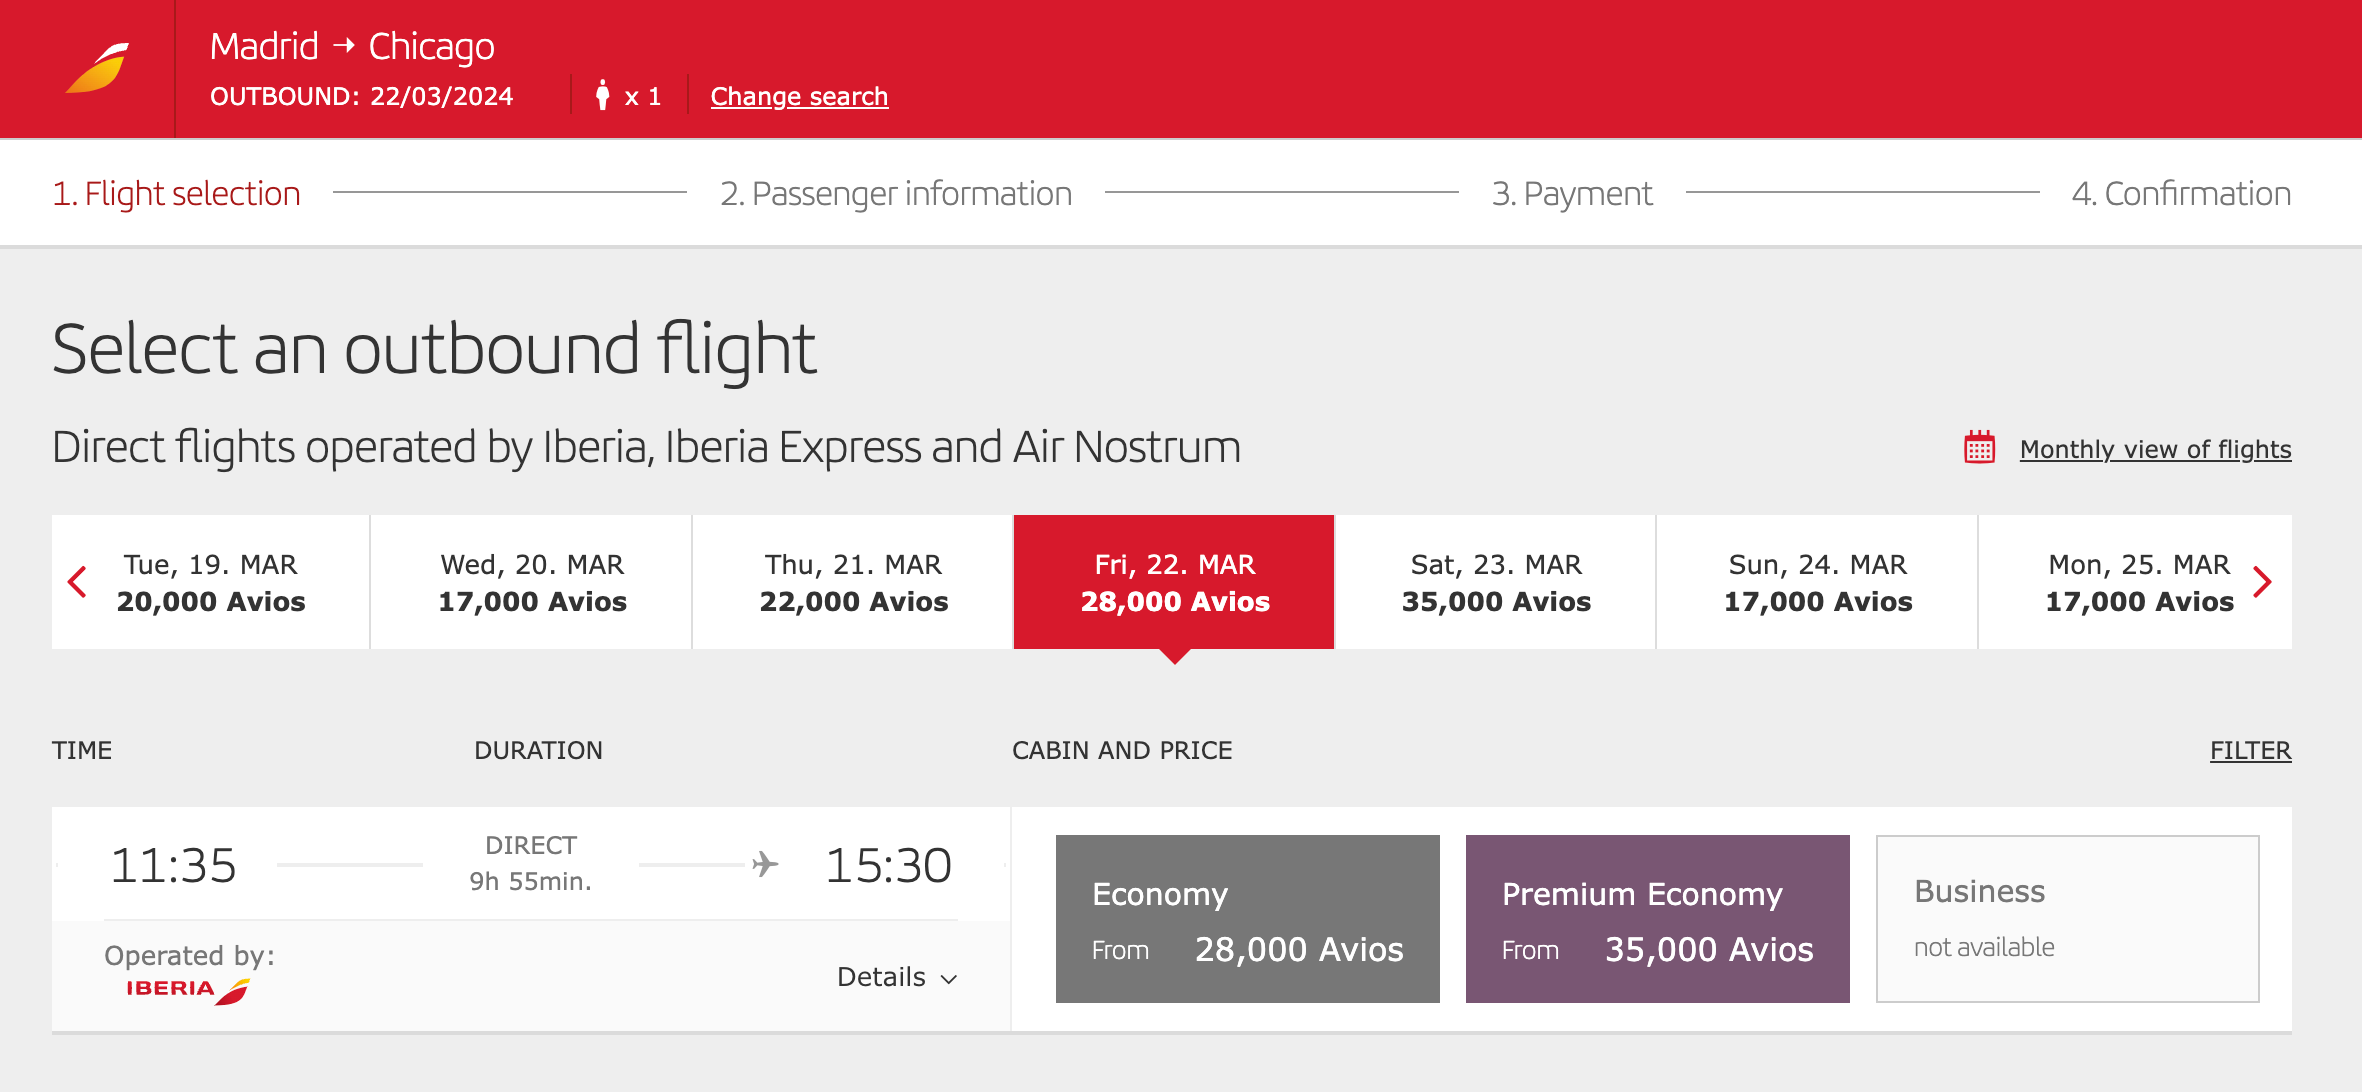Open the Monthly view of flights
2362x1092 pixels.
point(2153,449)
